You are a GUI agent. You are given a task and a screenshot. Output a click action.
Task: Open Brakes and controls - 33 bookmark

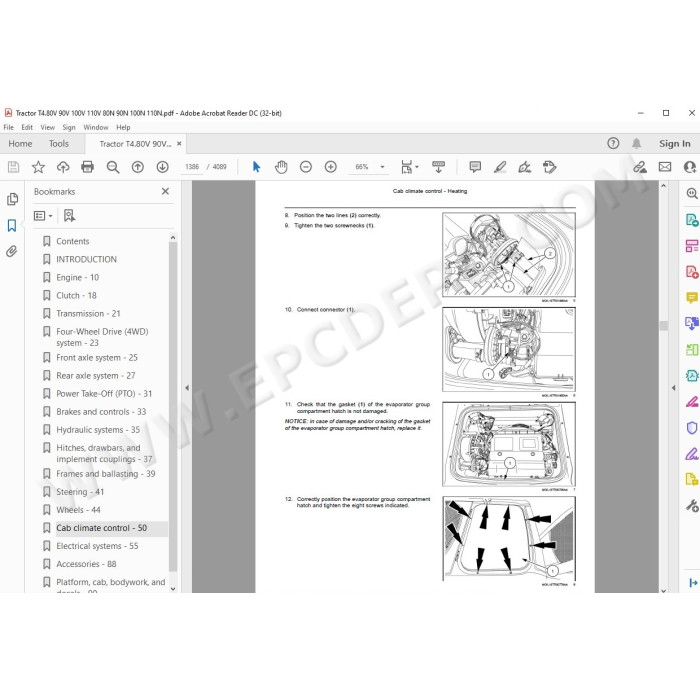coord(101,412)
